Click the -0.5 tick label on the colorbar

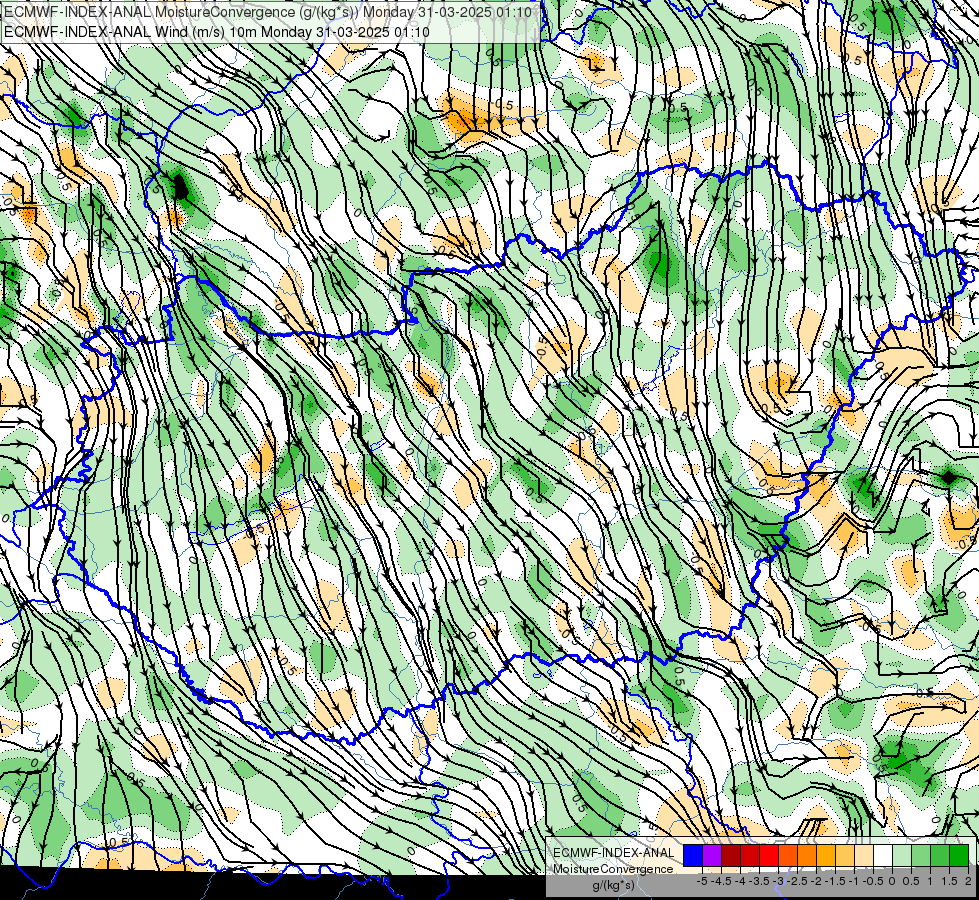click(873, 881)
